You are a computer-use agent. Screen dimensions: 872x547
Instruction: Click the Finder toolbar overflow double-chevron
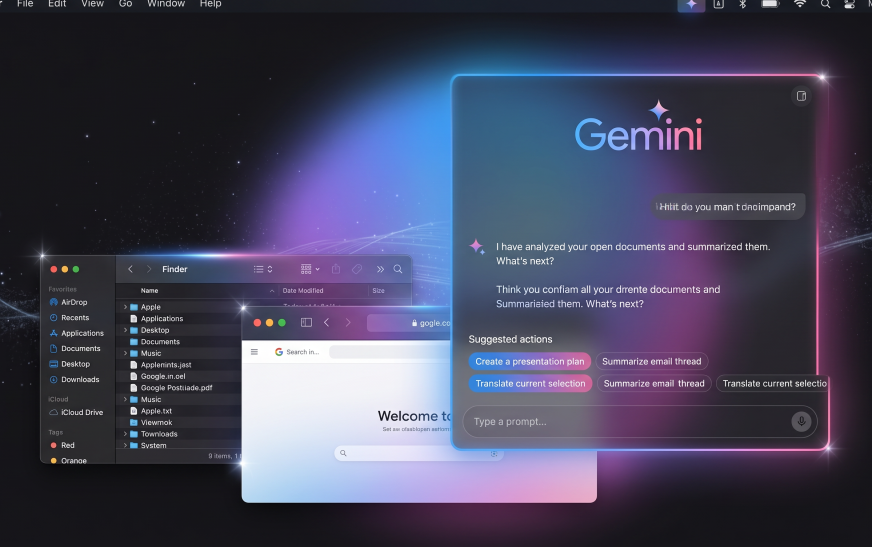tap(380, 269)
